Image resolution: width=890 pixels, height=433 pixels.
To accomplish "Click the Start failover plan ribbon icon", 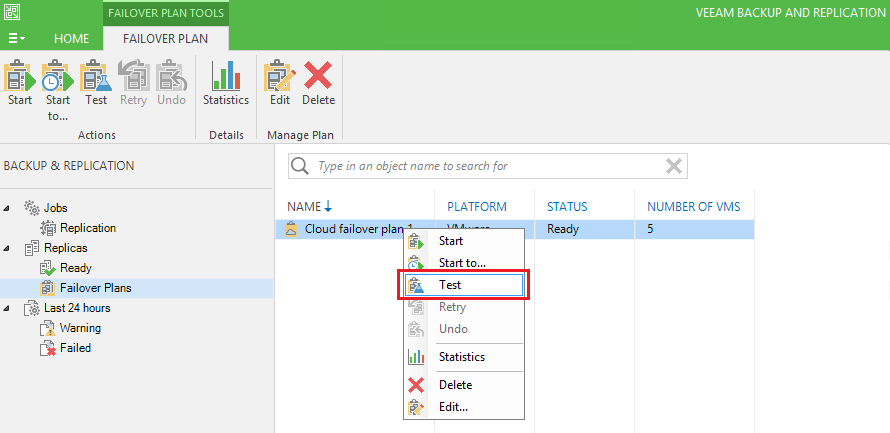I will click(20, 76).
